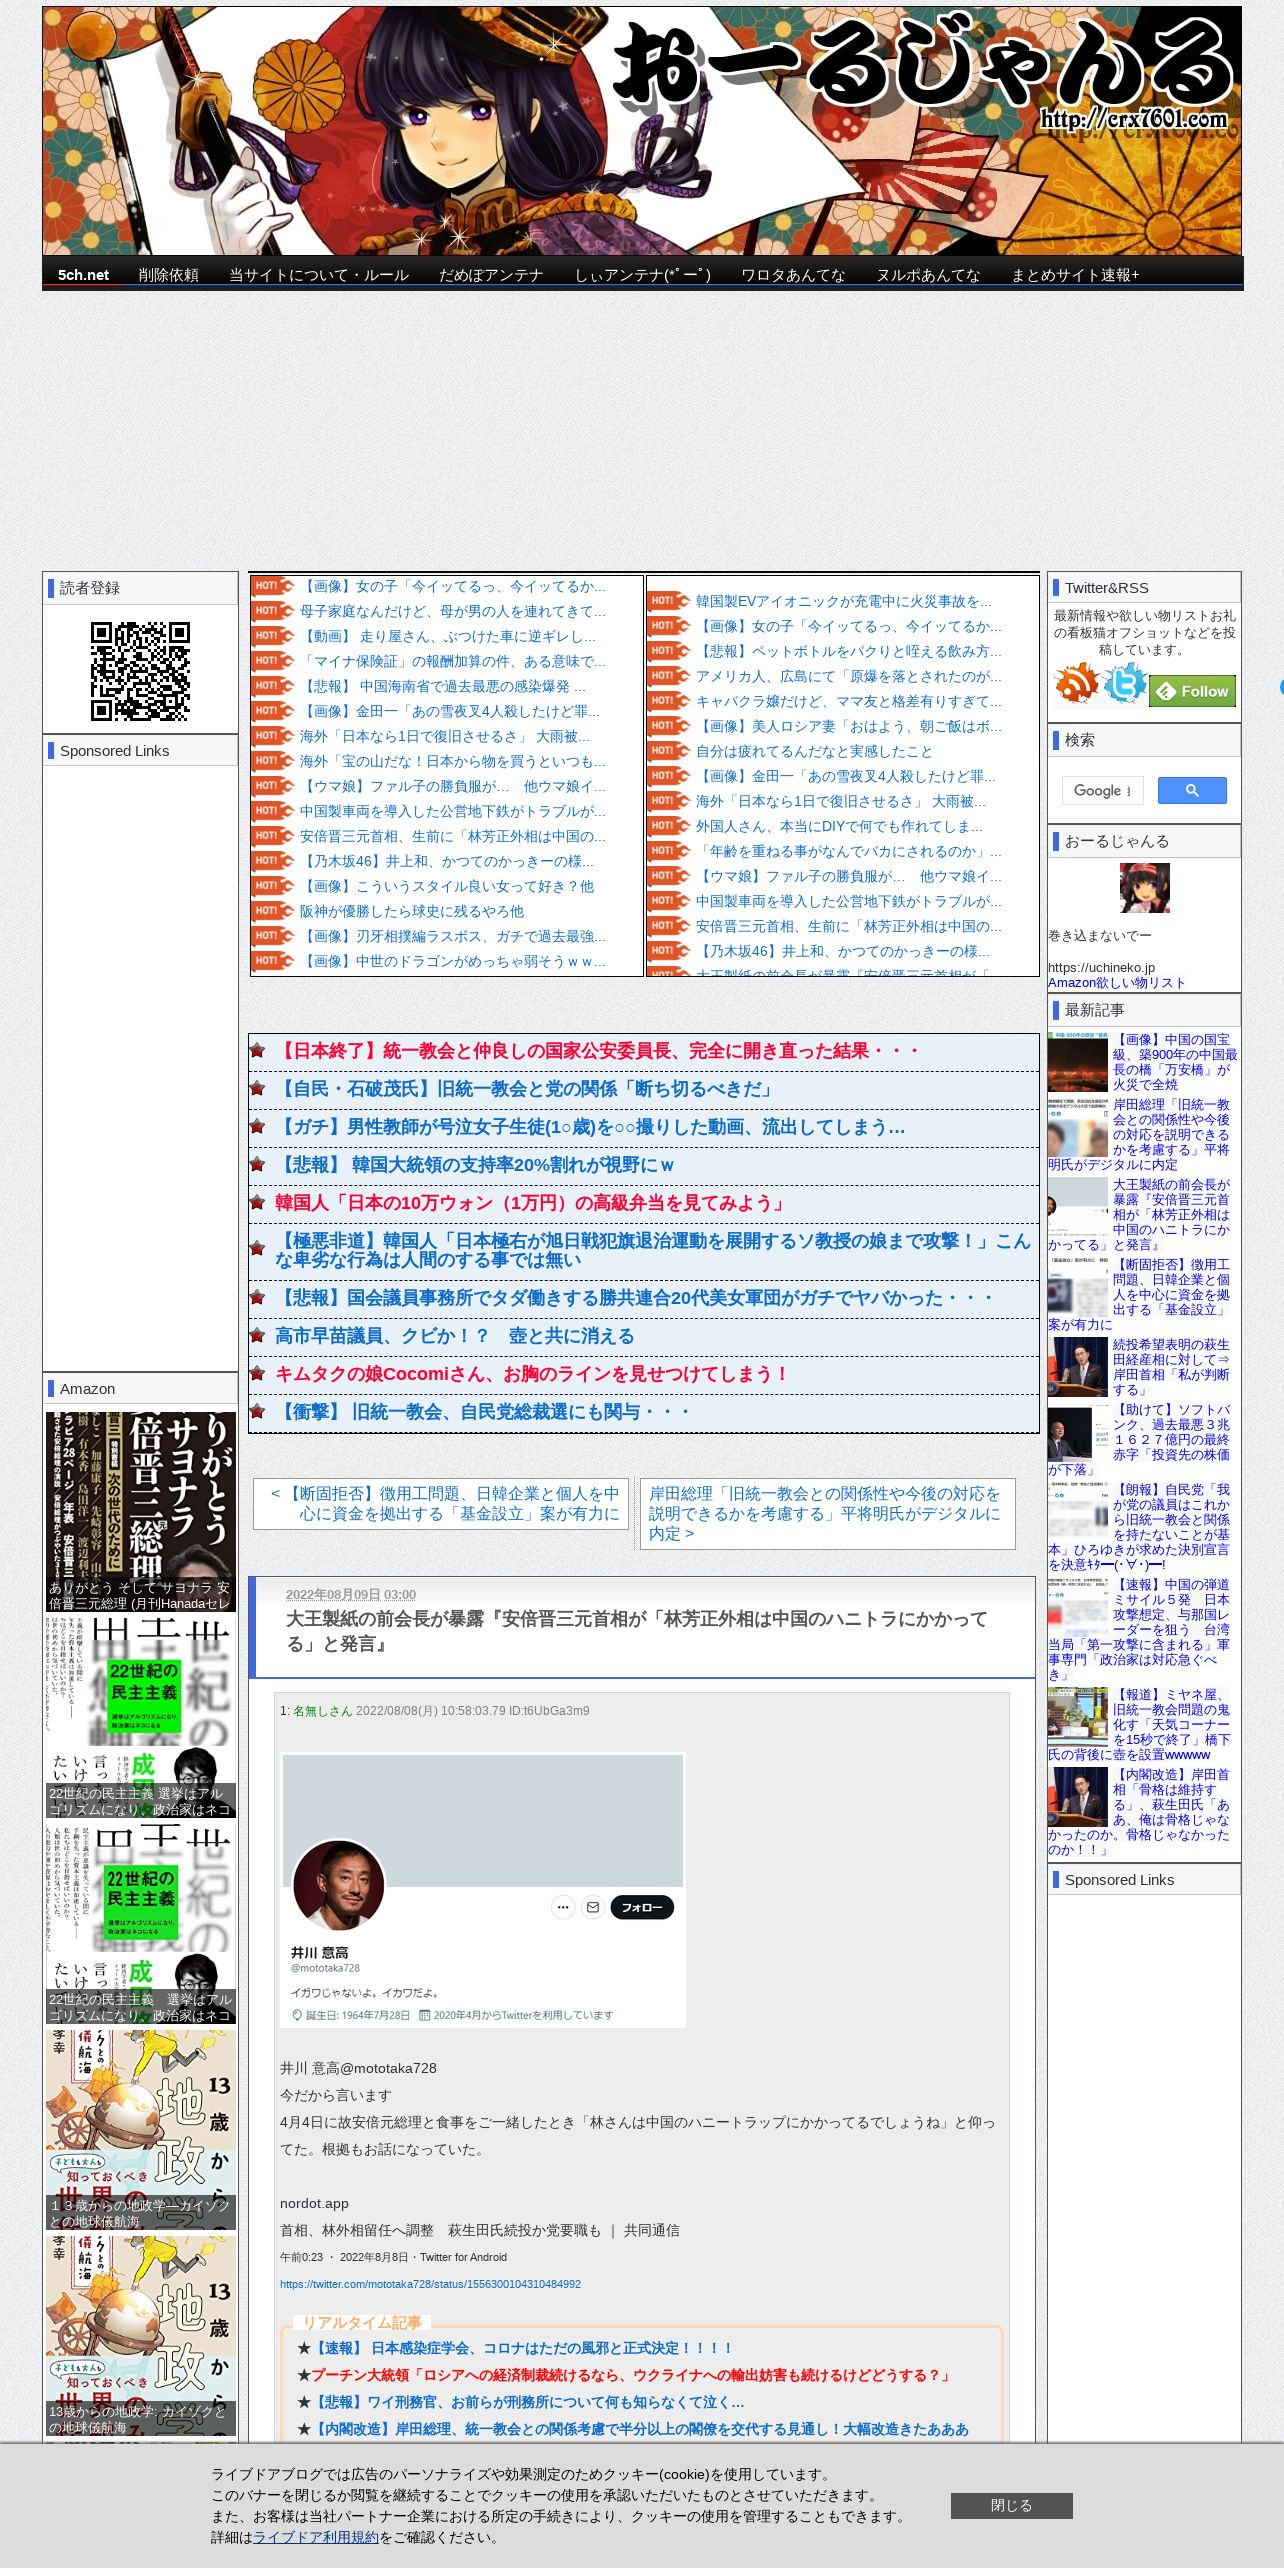Open the Amazon欲しい物リスト link

(1116, 982)
